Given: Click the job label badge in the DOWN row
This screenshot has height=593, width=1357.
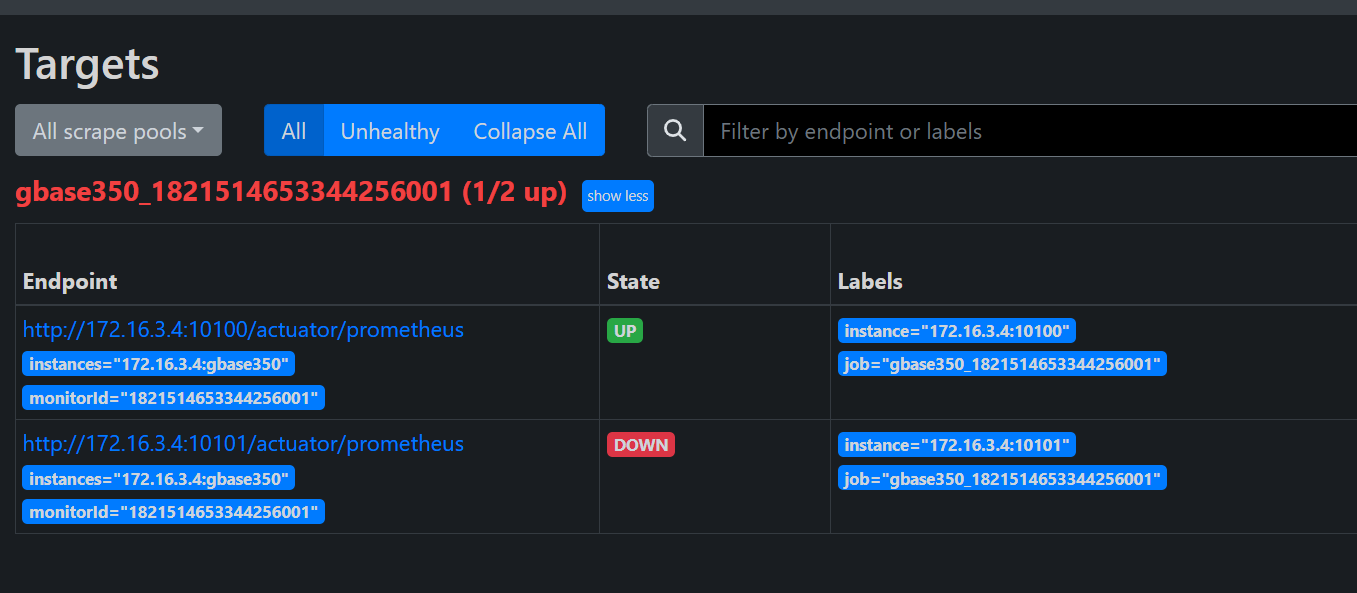Looking at the screenshot, I should click(x=1002, y=479).
